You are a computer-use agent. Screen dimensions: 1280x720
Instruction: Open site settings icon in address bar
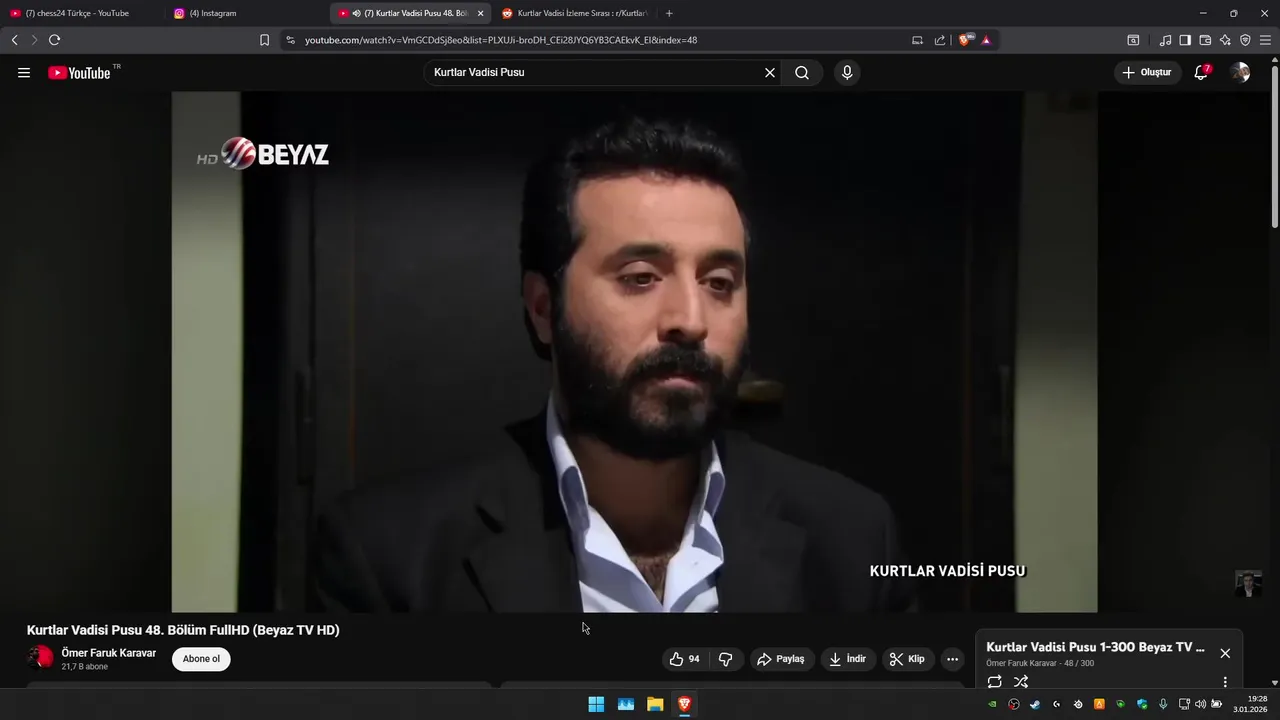pos(290,40)
